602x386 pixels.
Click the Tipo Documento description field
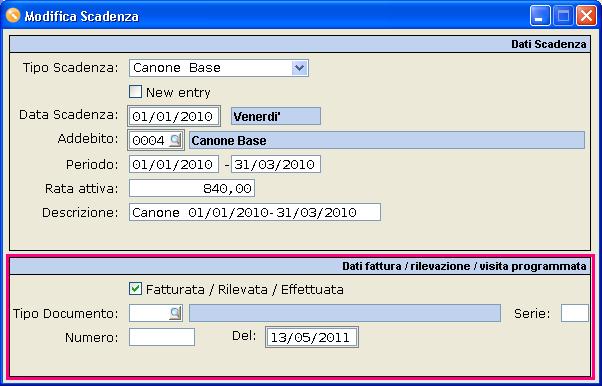[345, 313]
